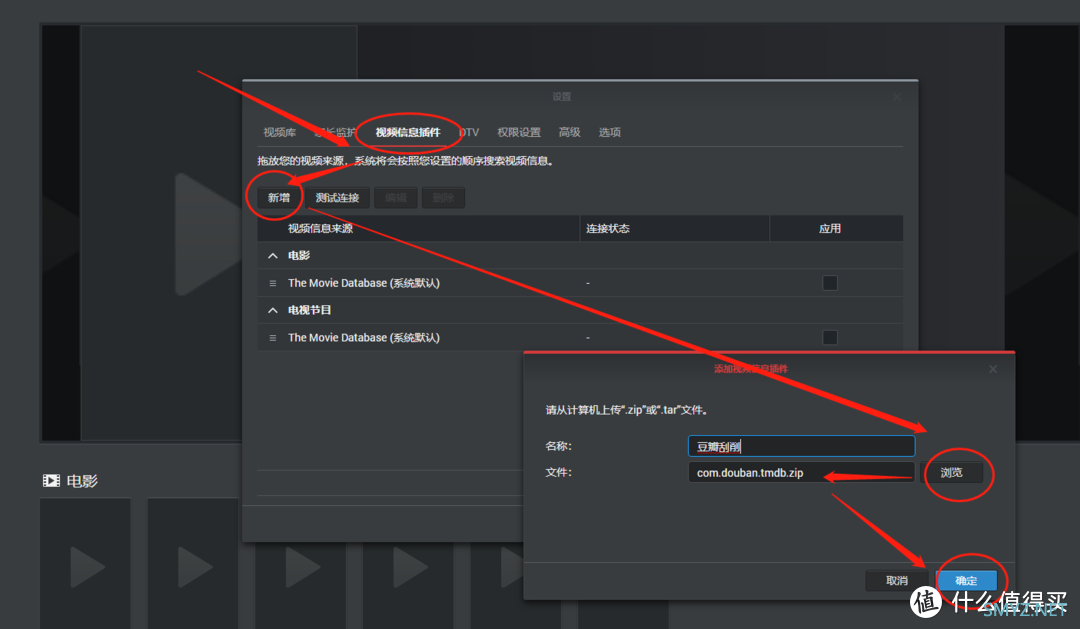The image size is (1080, 629).
Task: Enable the 应用 checkbox for 电影 Movie Database
Action: tap(830, 283)
